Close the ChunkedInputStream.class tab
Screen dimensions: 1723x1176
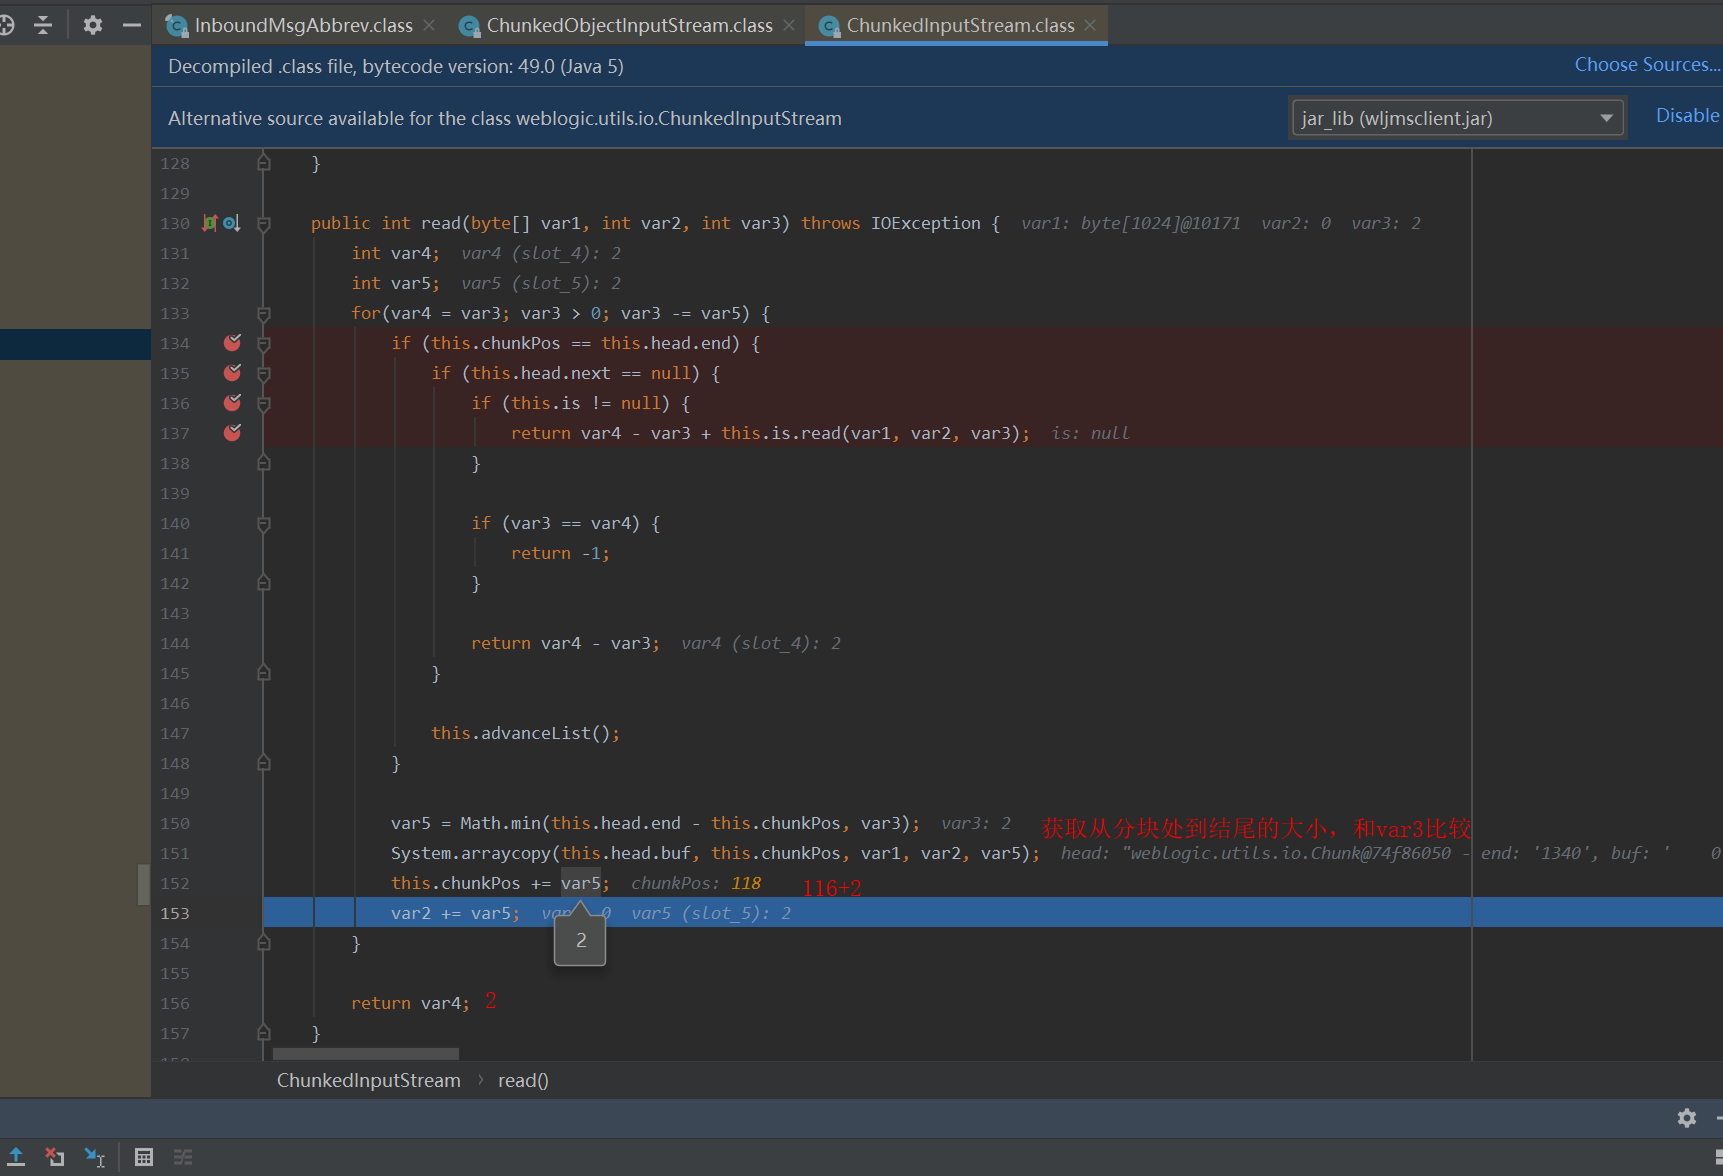(1090, 25)
